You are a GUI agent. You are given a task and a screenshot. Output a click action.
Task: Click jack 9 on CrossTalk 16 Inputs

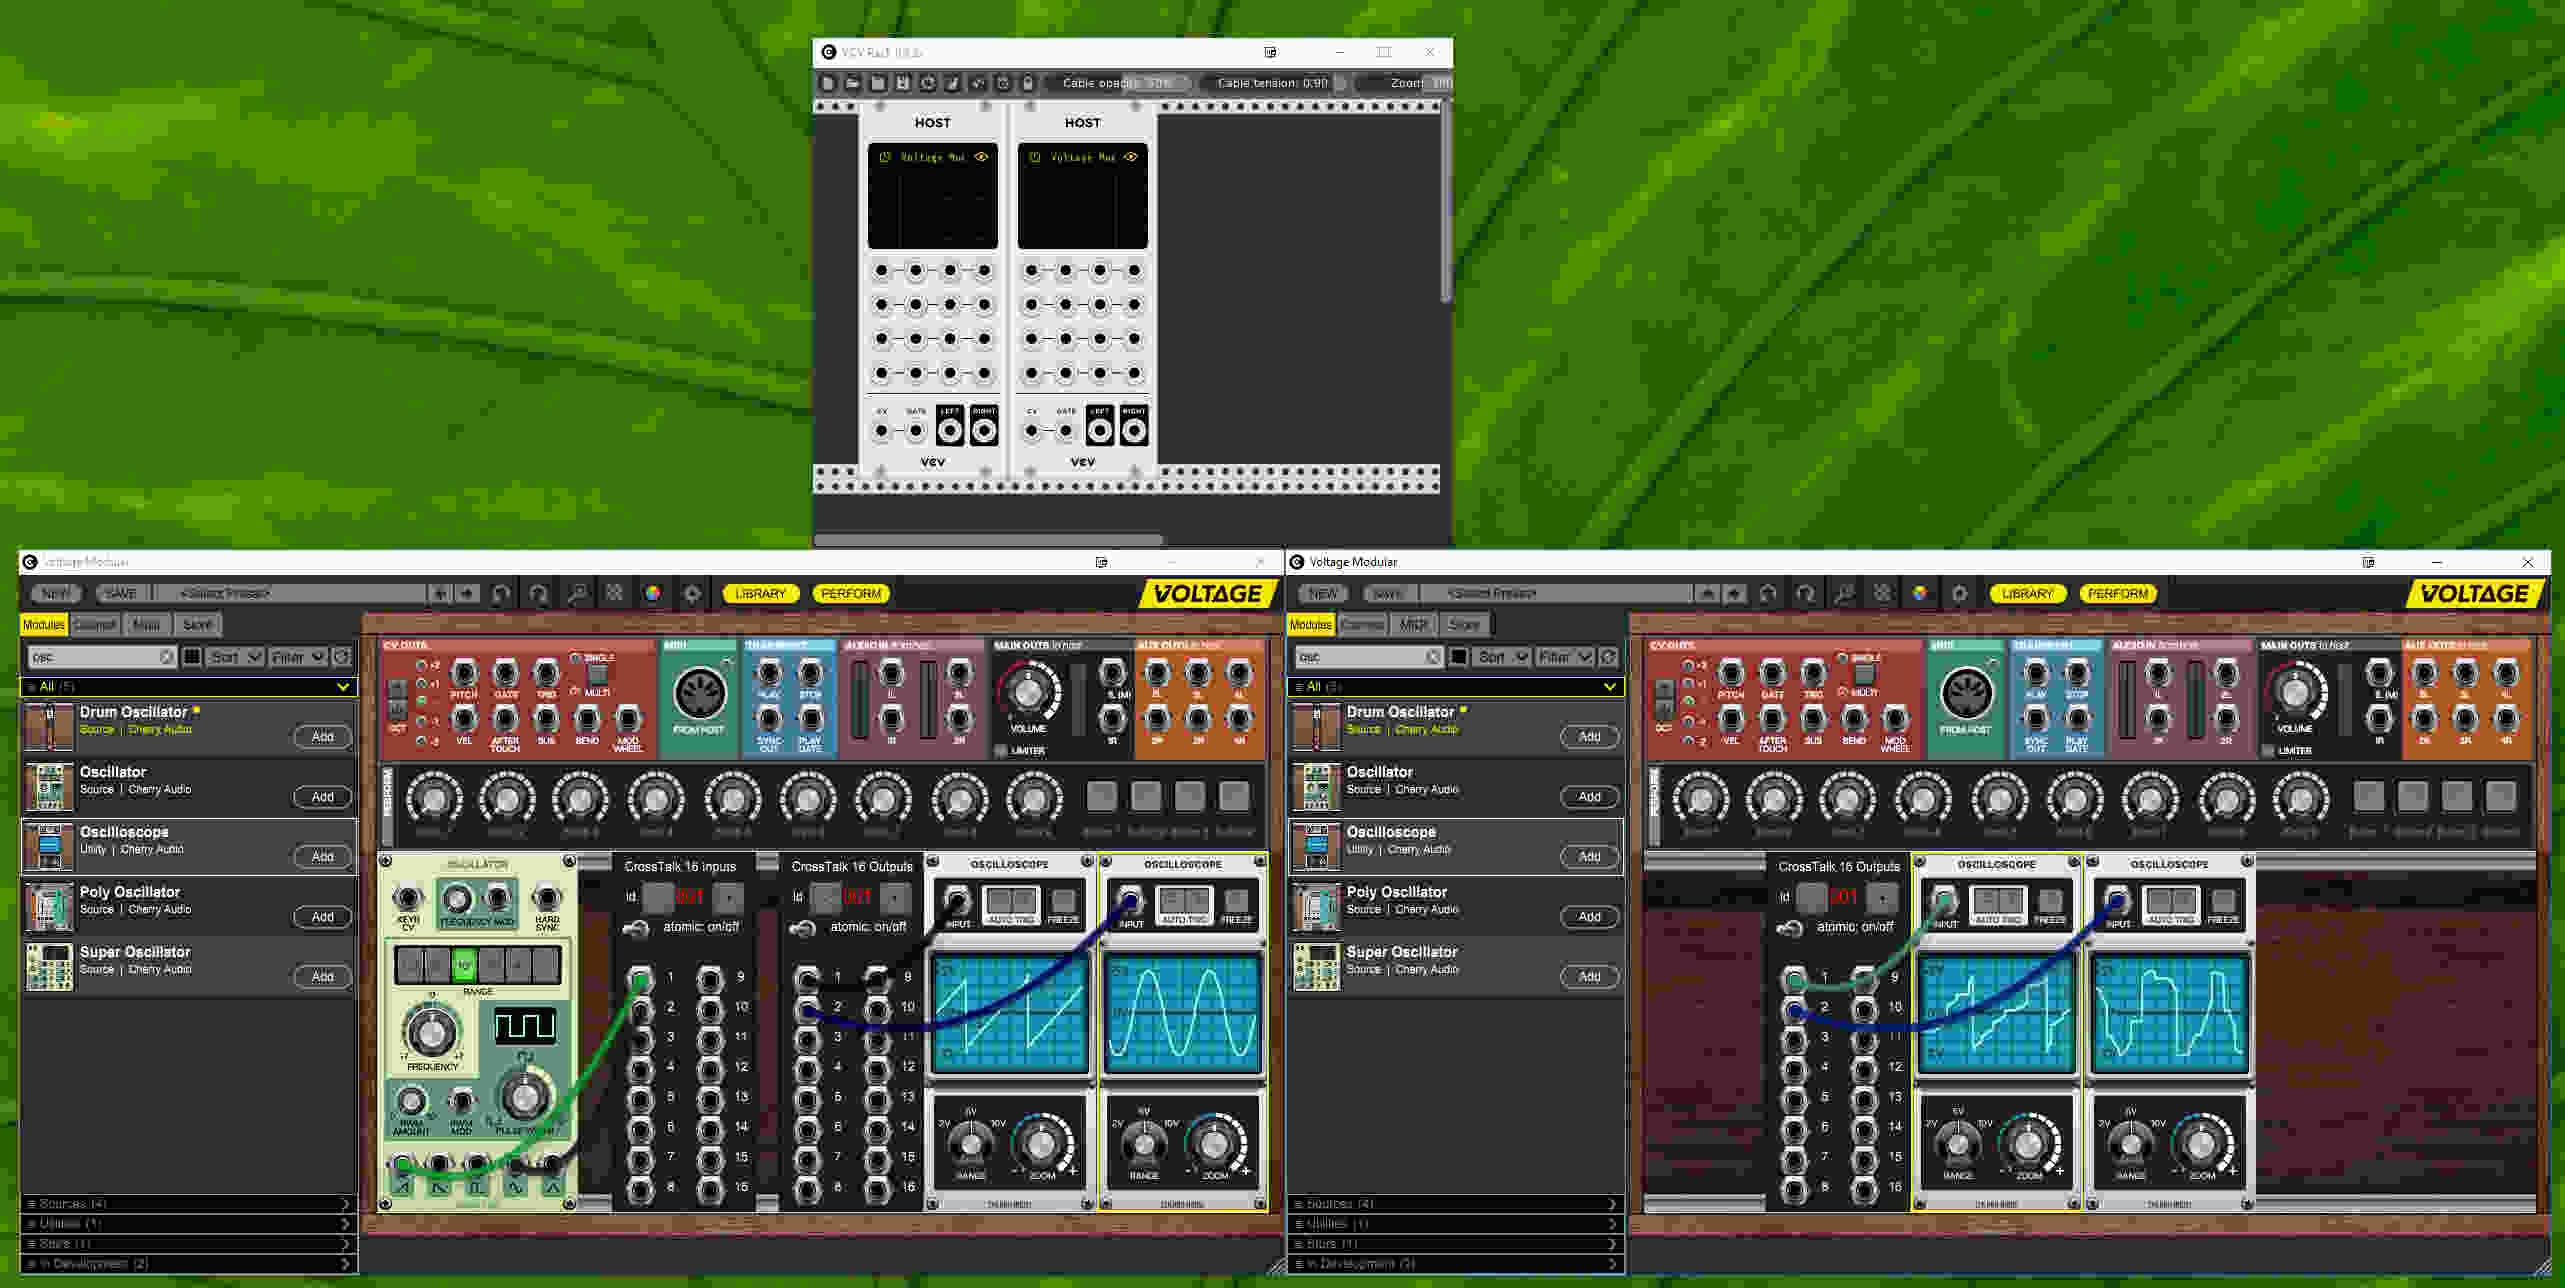710,978
